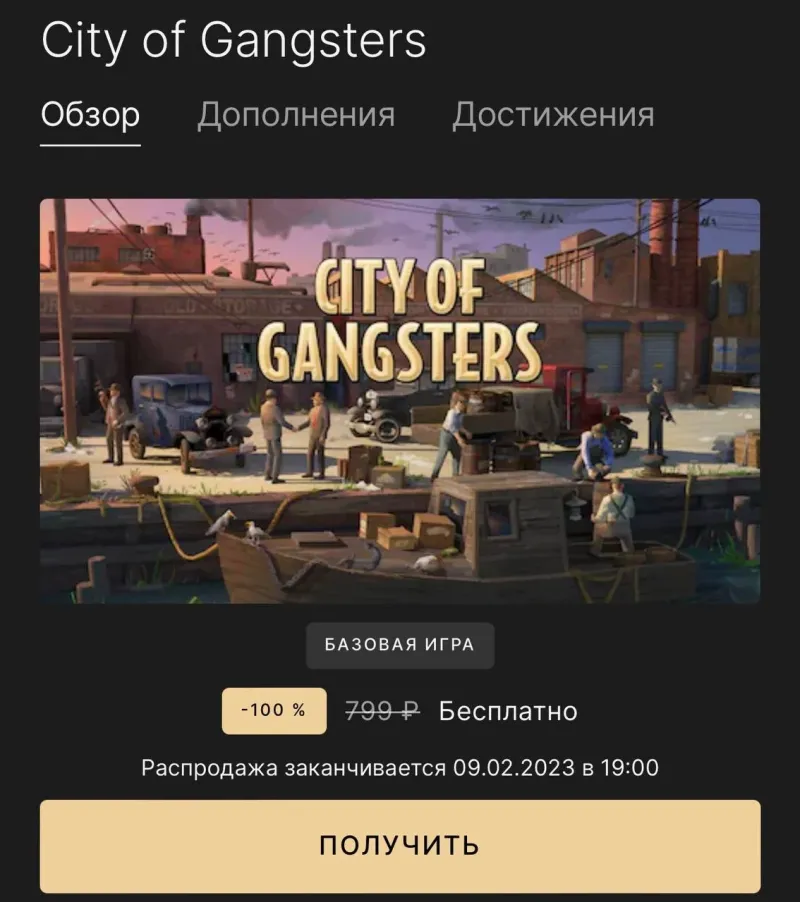800x902 pixels.
Task: Click the cardboard boxes on boat deck
Action: click(x=407, y=530)
